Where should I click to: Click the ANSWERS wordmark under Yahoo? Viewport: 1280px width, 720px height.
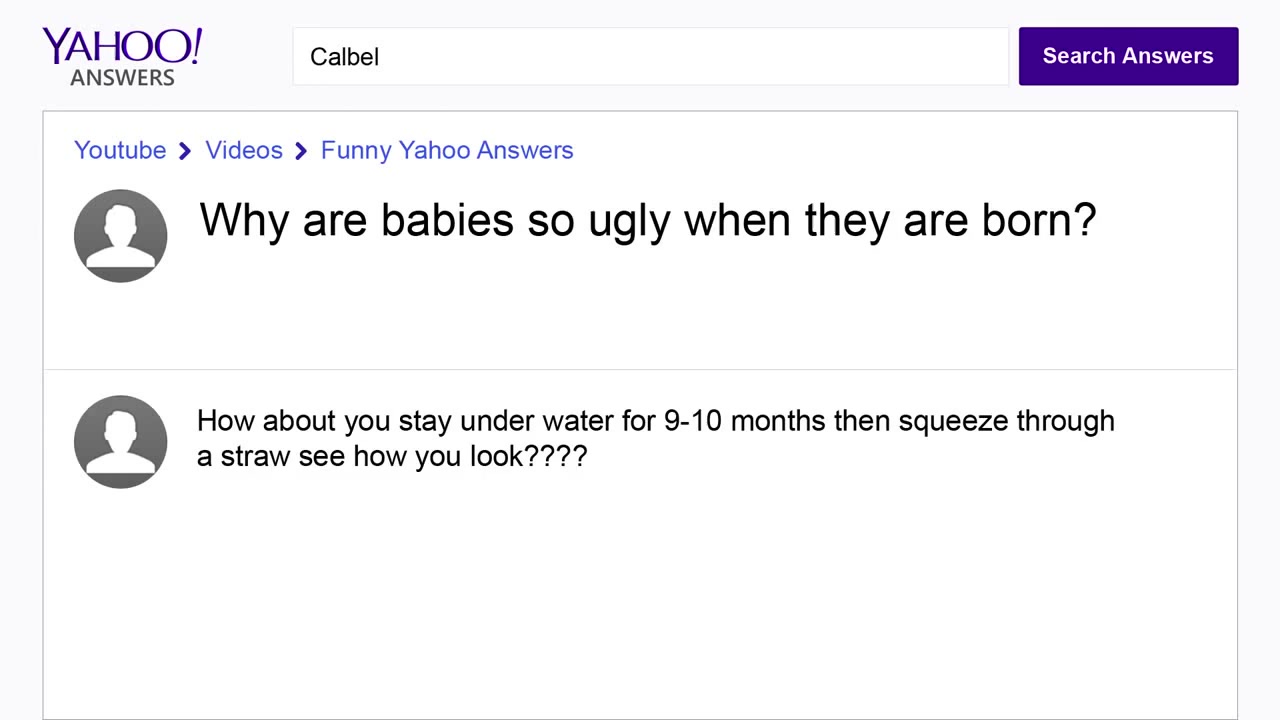122,77
